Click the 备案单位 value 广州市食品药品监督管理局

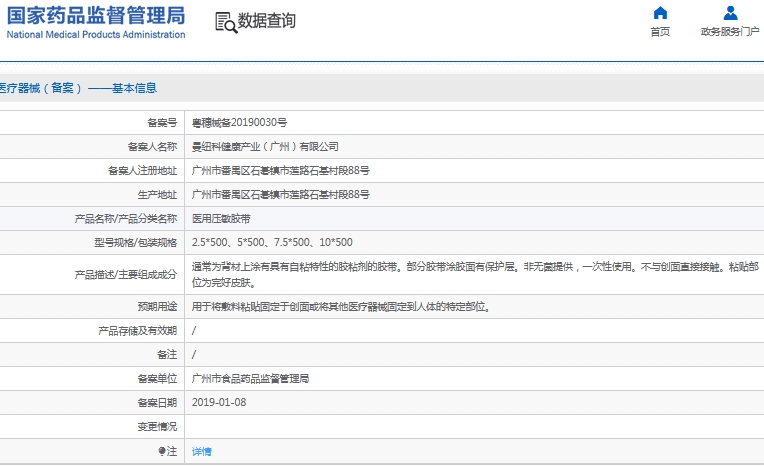click(x=250, y=379)
